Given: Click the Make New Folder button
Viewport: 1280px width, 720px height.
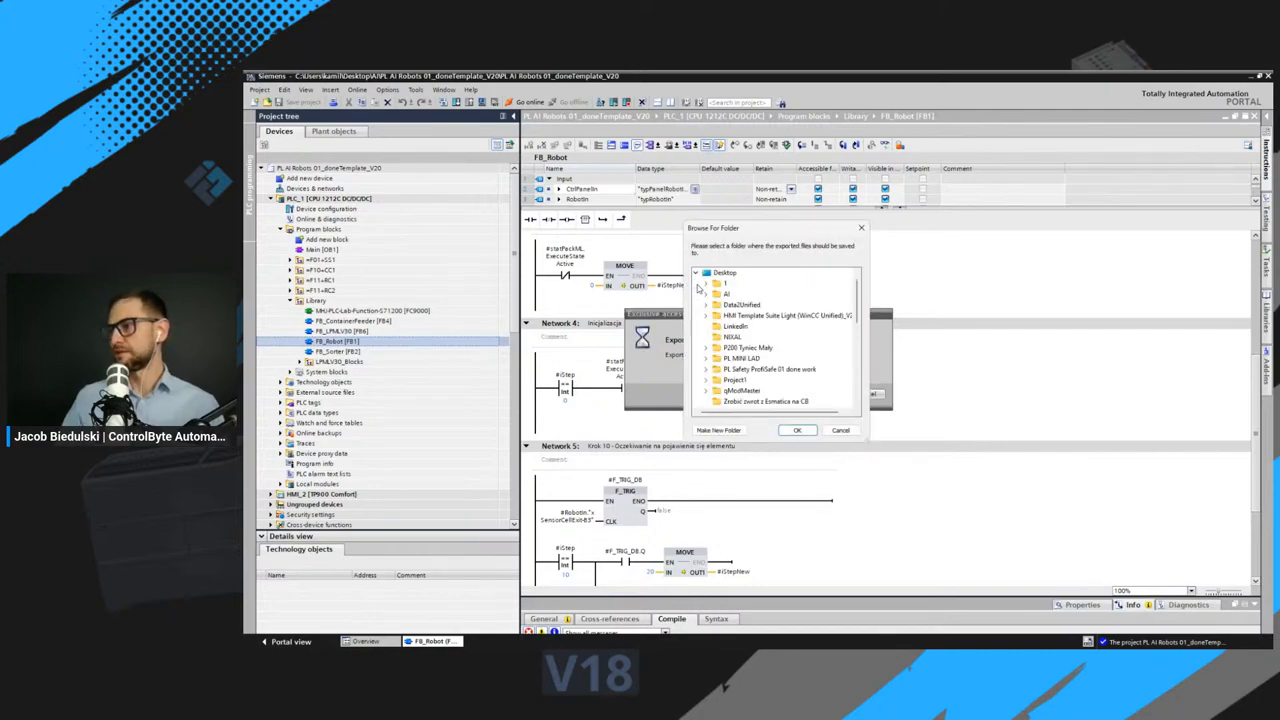Looking at the screenshot, I should [x=719, y=430].
